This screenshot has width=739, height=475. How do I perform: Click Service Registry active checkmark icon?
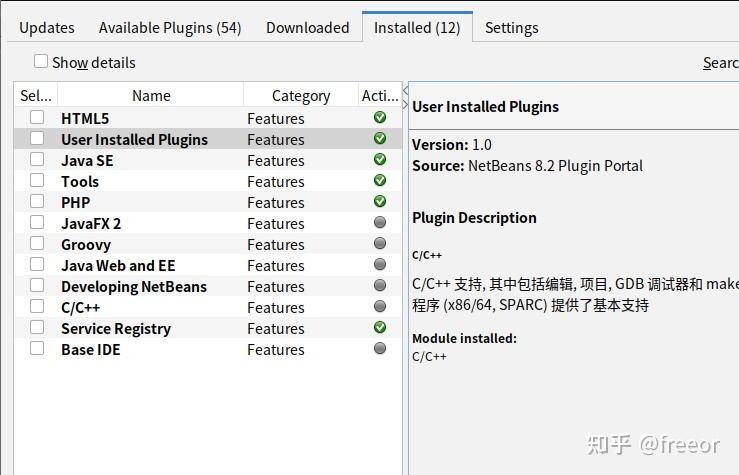pos(380,327)
